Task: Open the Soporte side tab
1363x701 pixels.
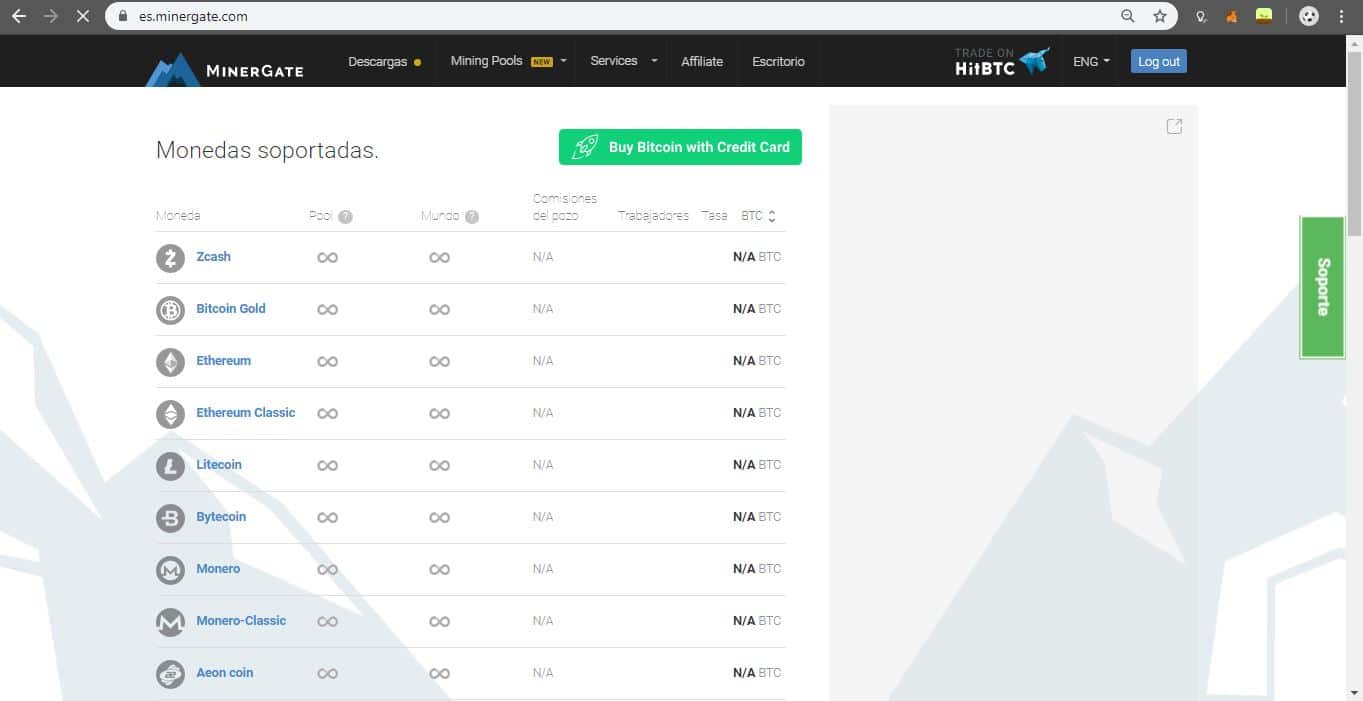Action: (1322, 287)
